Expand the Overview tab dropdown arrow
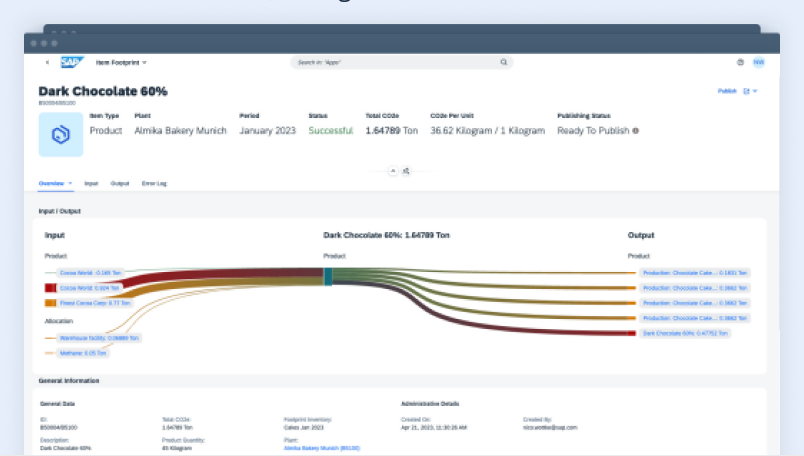 click(70, 184)
